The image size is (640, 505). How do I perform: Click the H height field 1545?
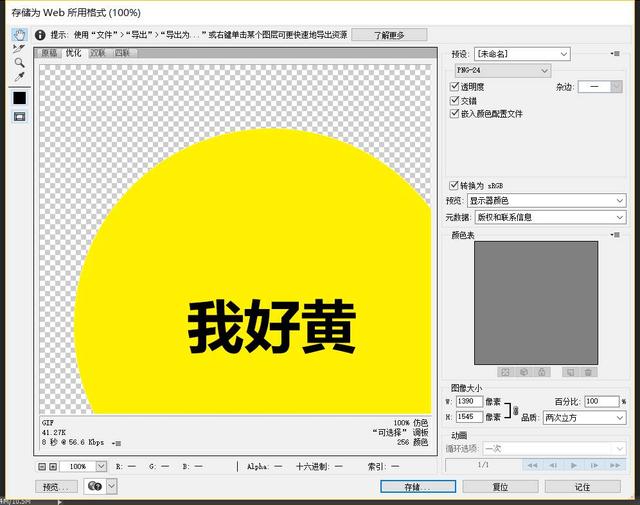[x=469, y=417]
